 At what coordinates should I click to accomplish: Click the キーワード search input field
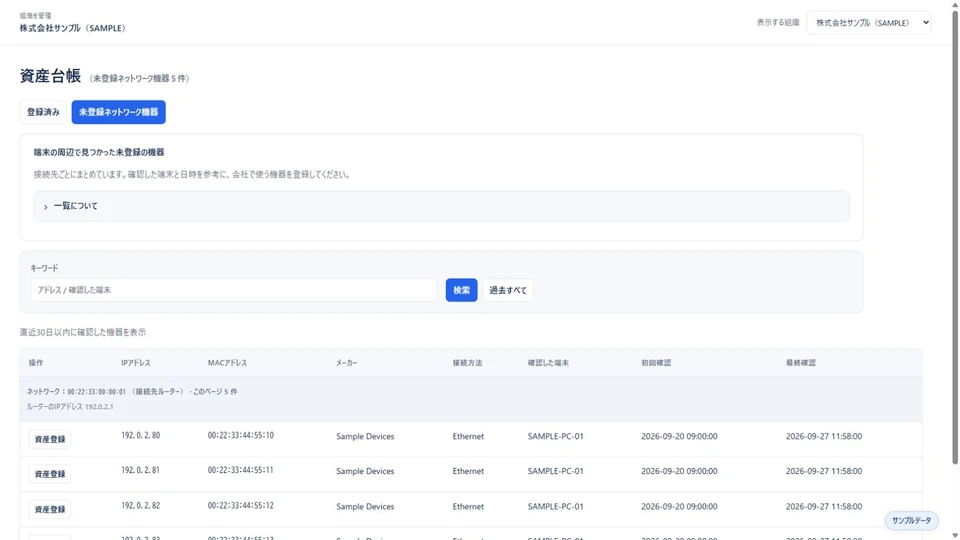234,290
